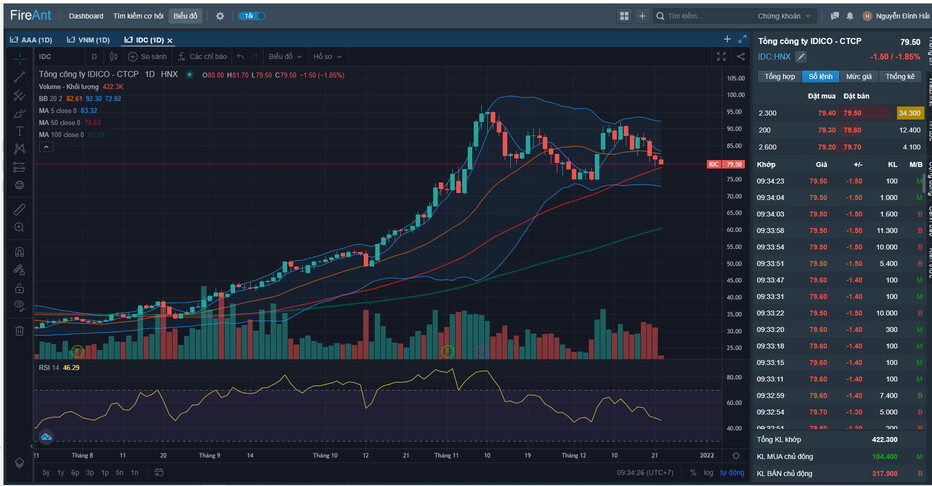
Task: Select the Mức giá tab
Action: [858, 76]
